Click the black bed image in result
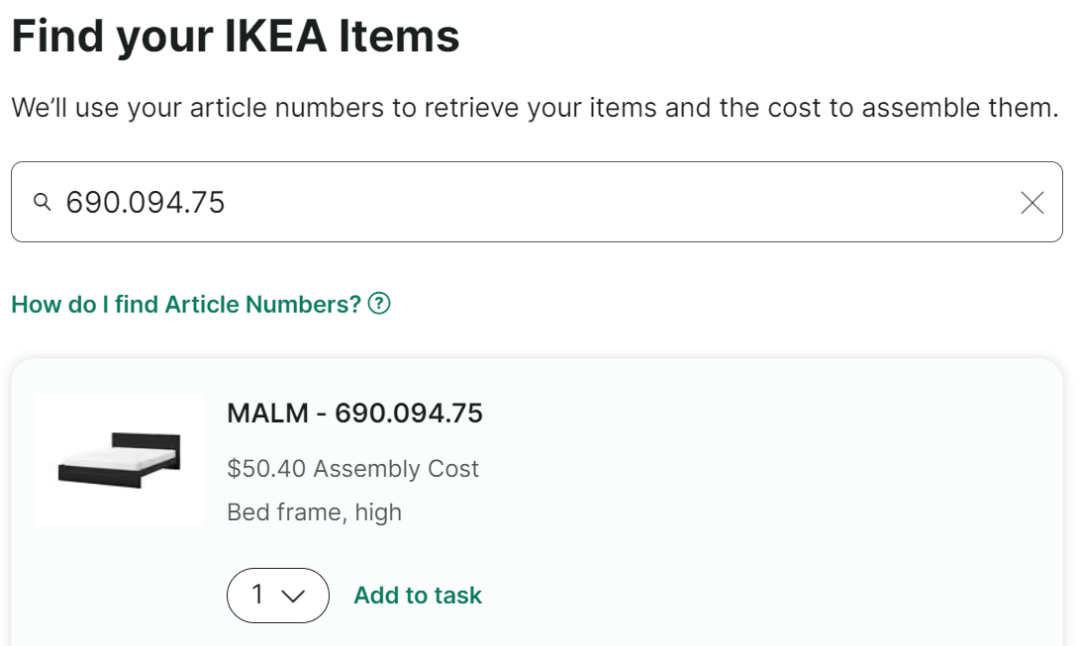1080x646 pixels. [x=120, y=460]
